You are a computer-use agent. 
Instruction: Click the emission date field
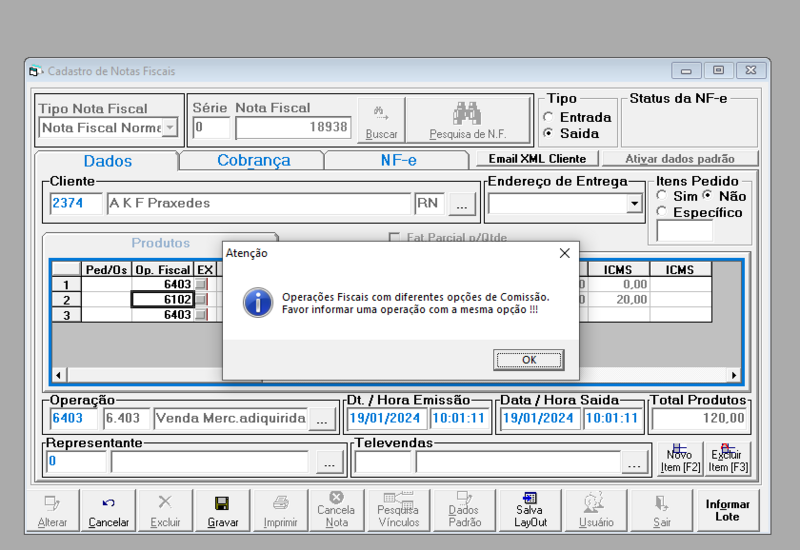pyautogui.click(x=386, y=418)
